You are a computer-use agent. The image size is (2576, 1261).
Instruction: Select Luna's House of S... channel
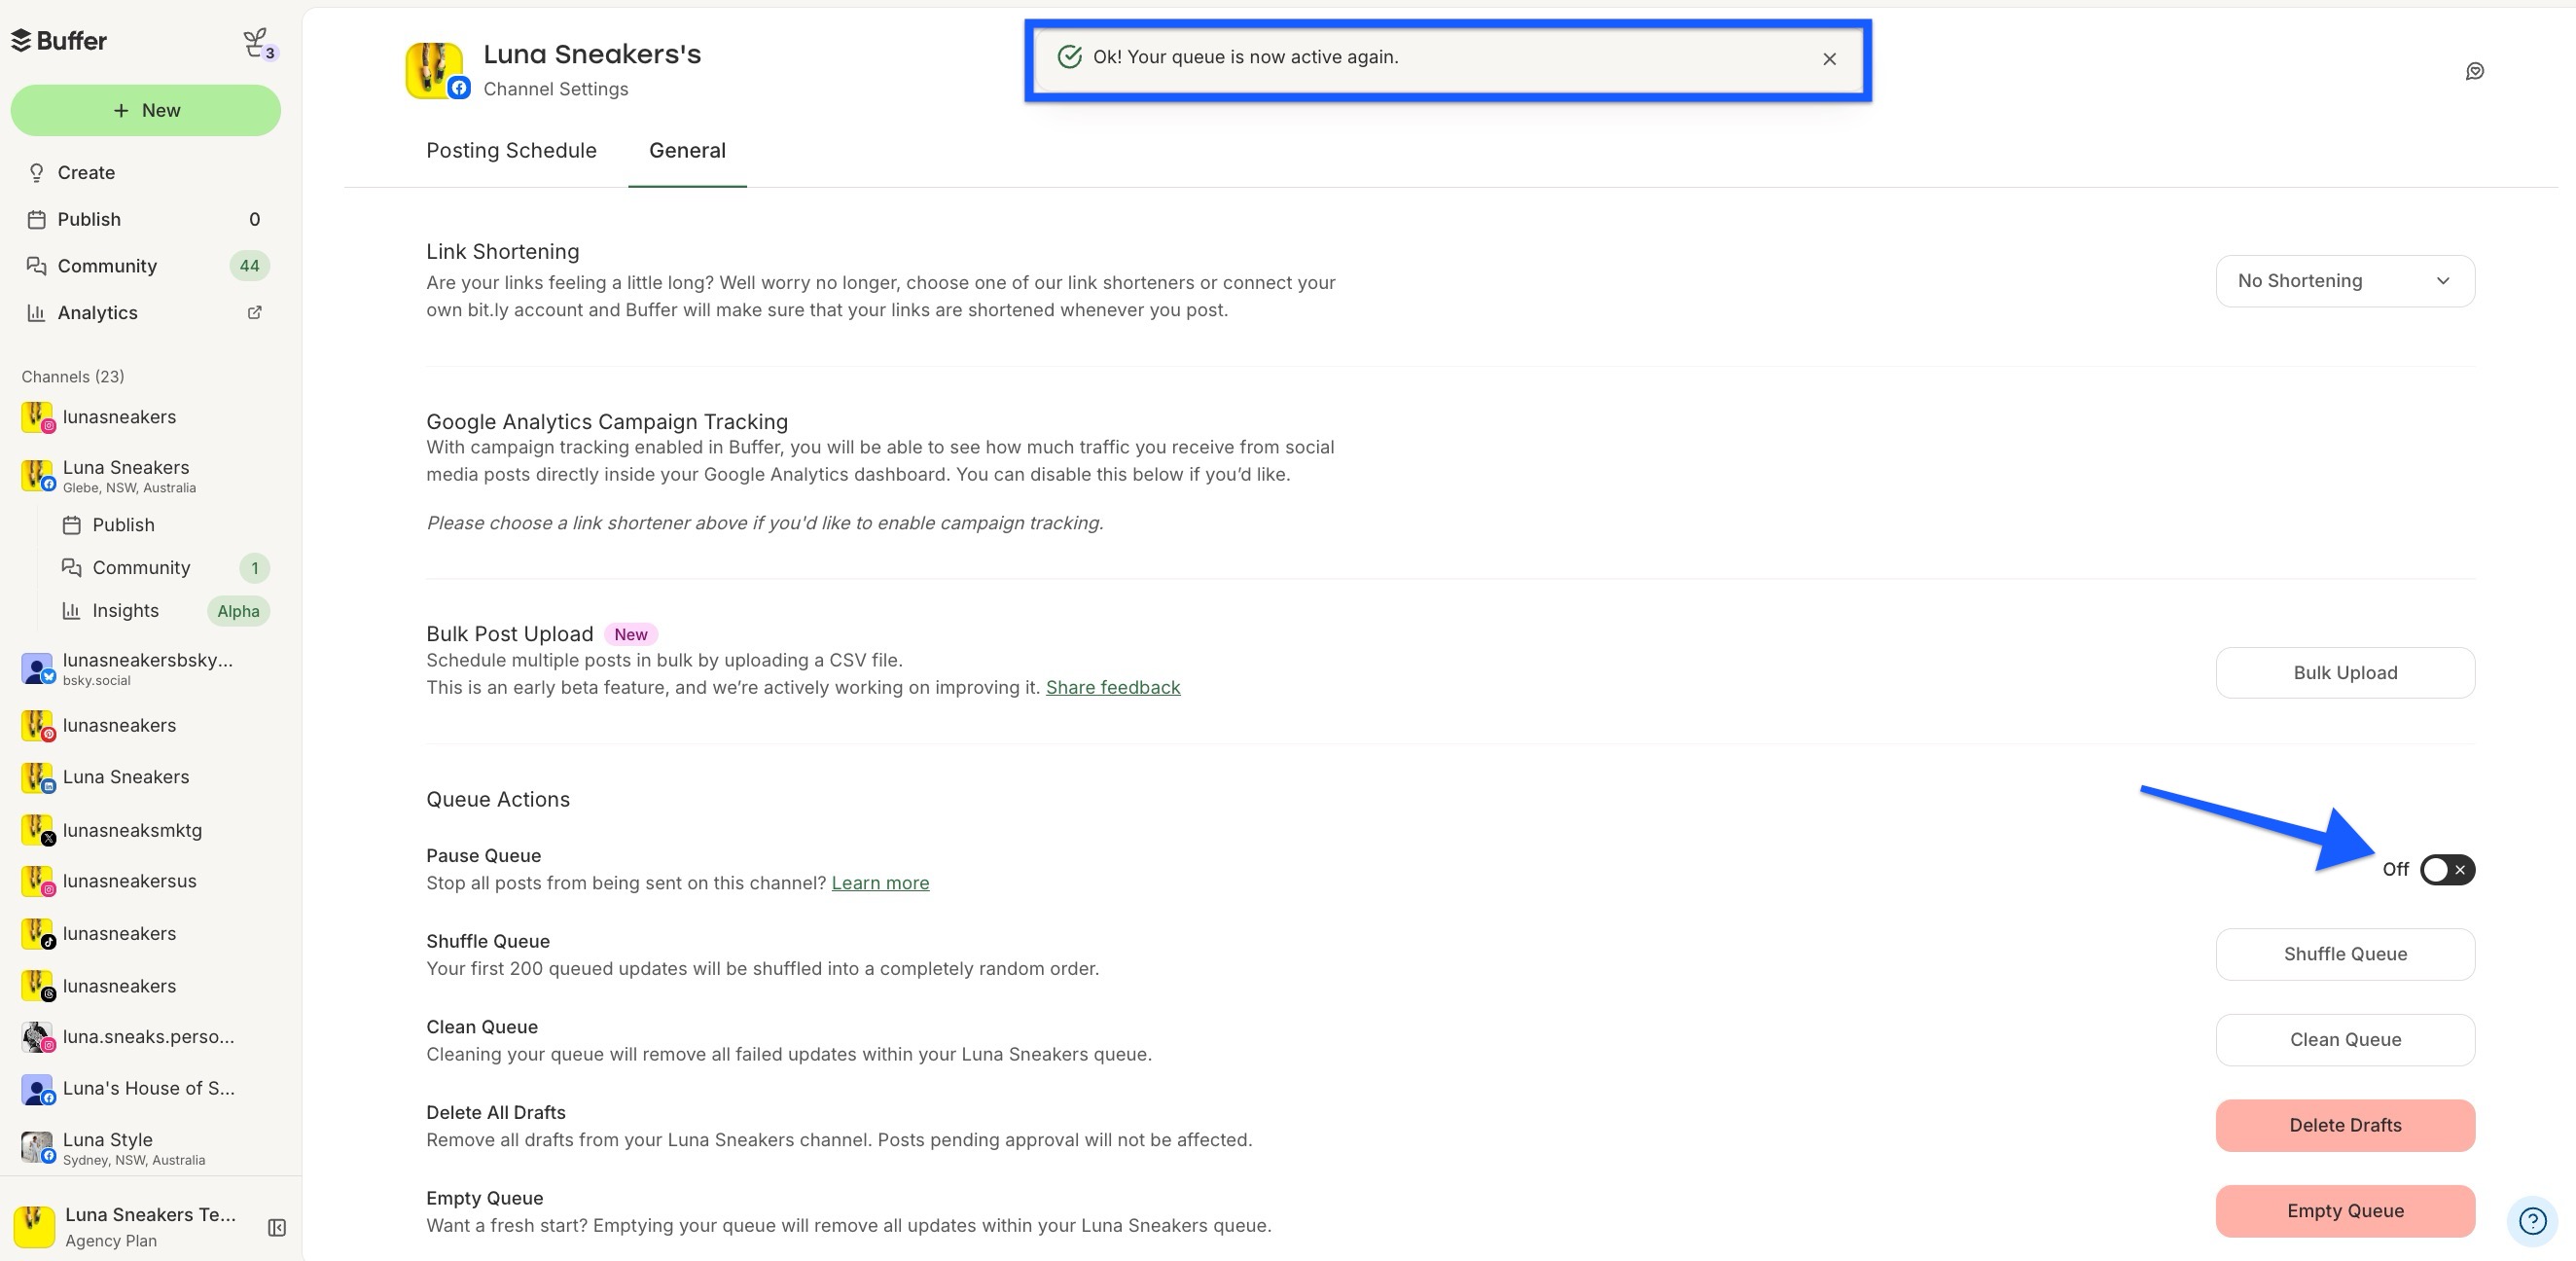tap(146, 1089)
